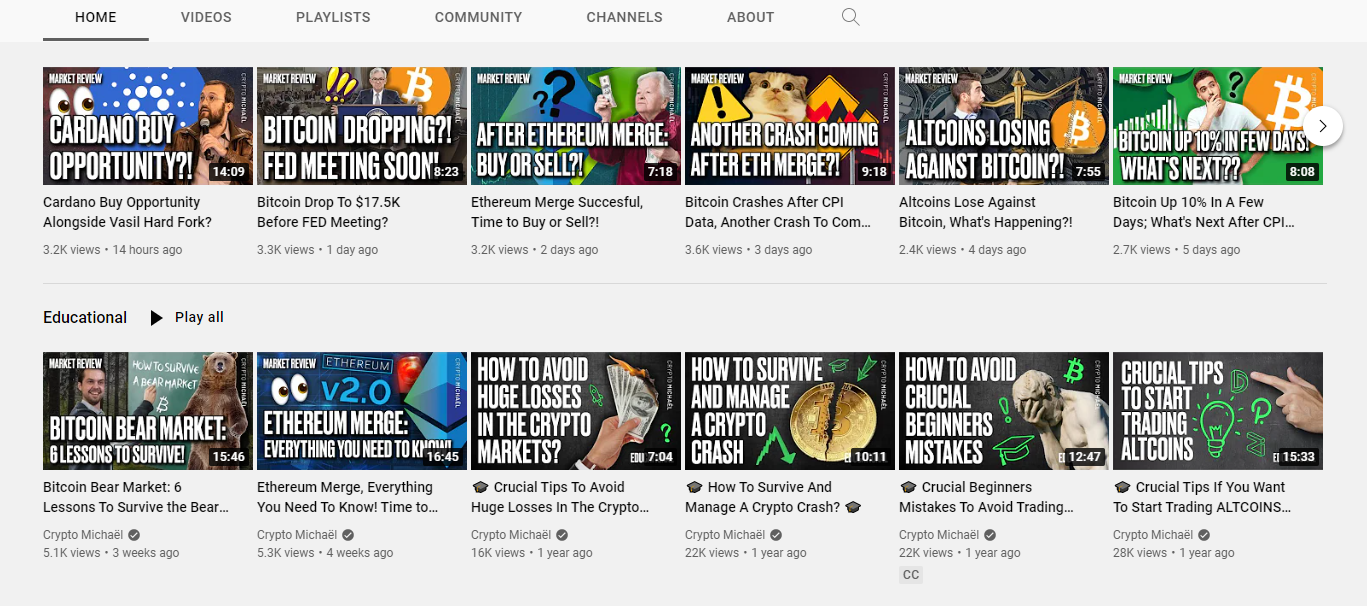Screen dimensions: 1367x606
Task: Open the channel search magnifier icon
Action: [851, 17]
